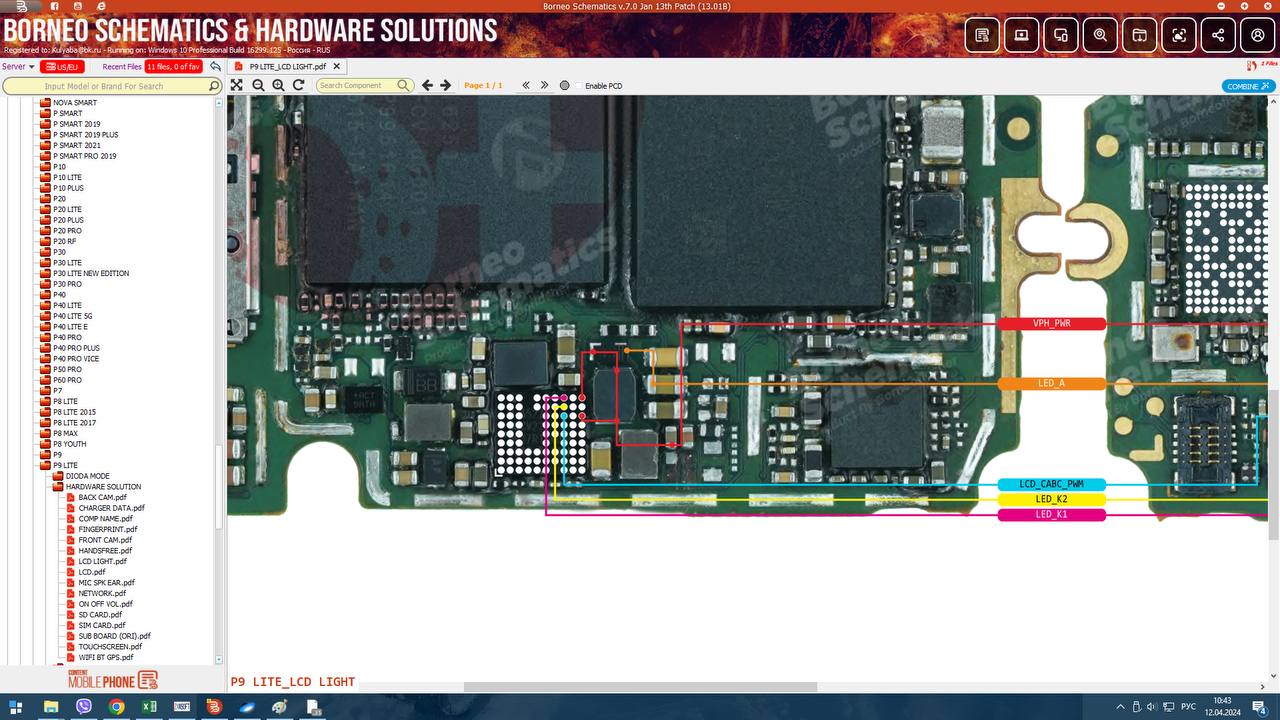
Task: Open the schematic list icon in header
Action: pos(982,35)
